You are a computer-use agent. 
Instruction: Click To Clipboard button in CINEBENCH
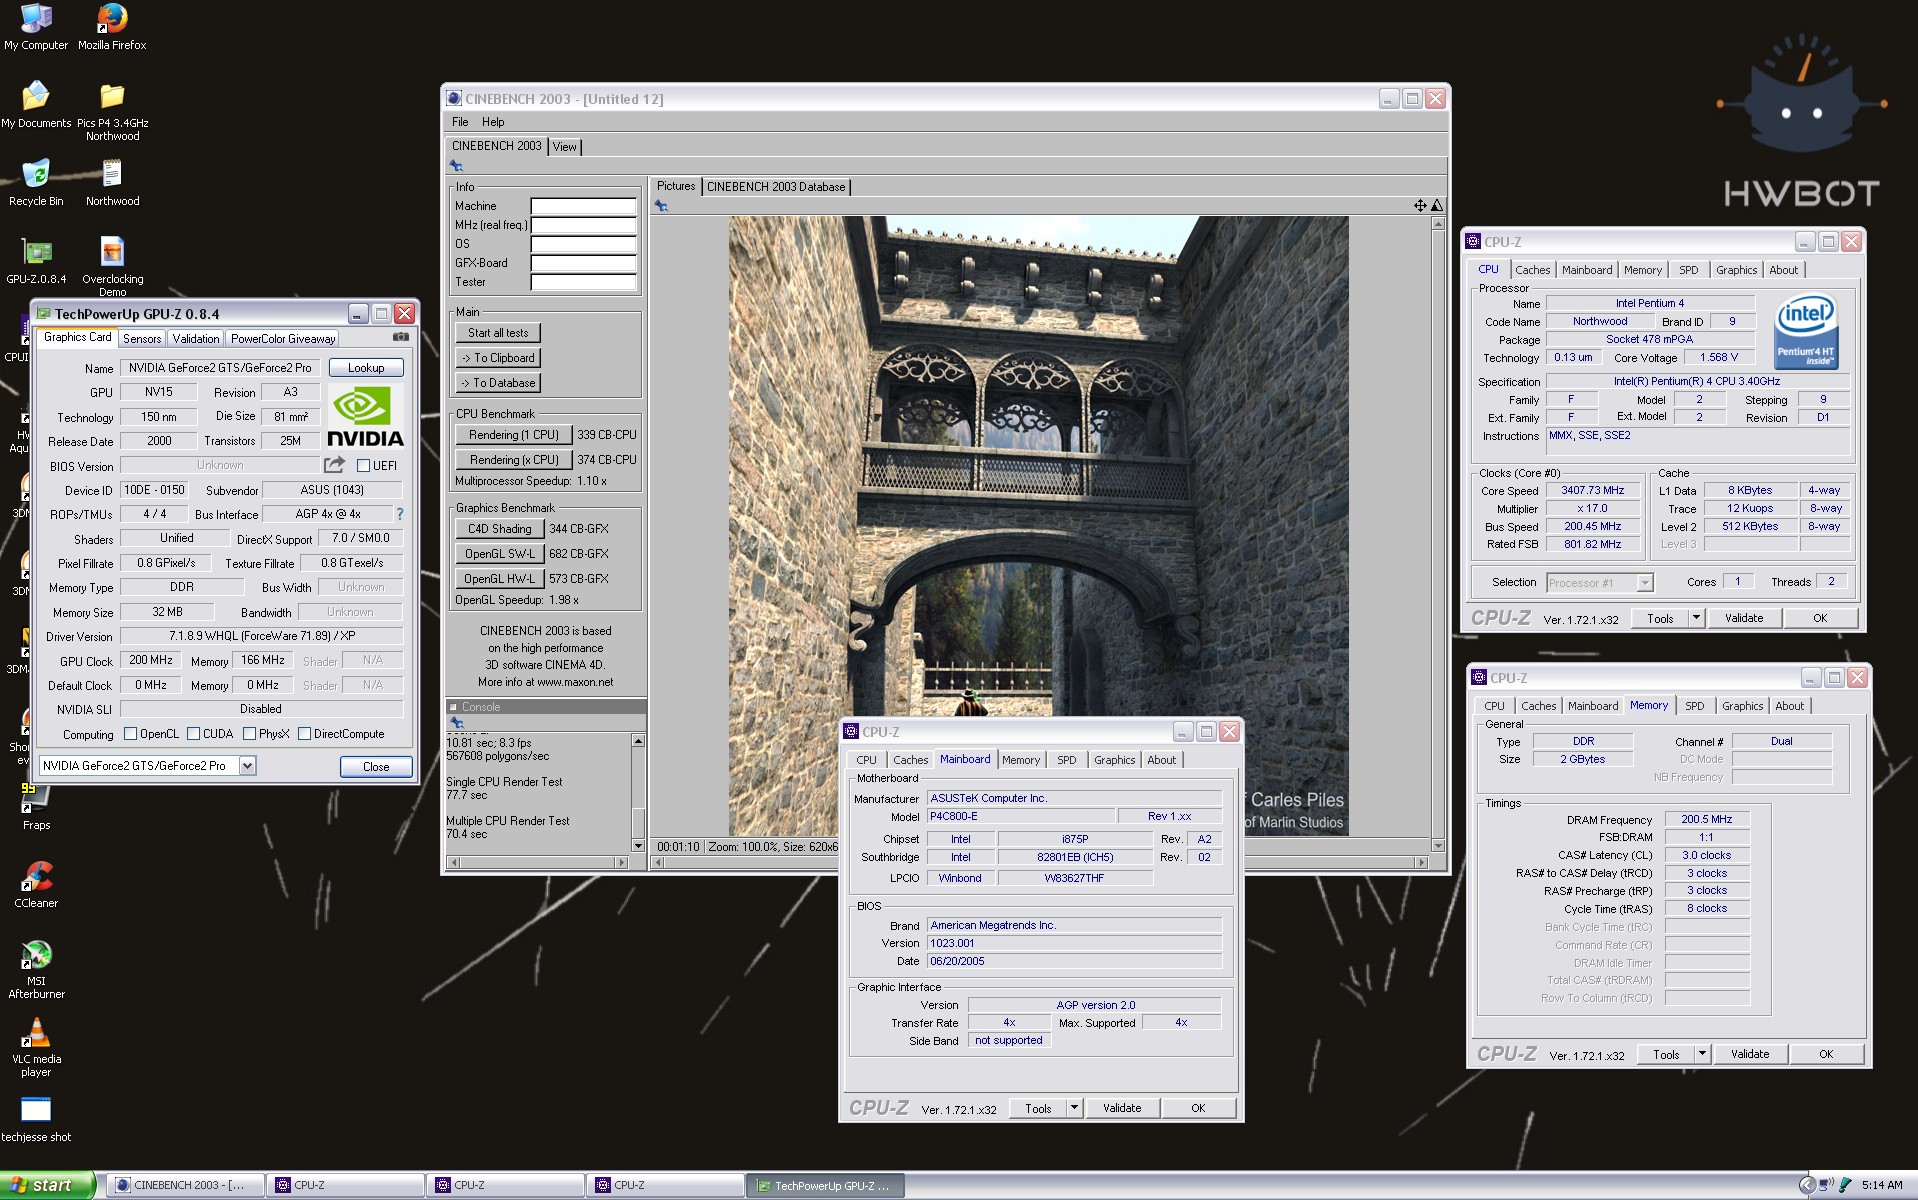click(498, 358)
